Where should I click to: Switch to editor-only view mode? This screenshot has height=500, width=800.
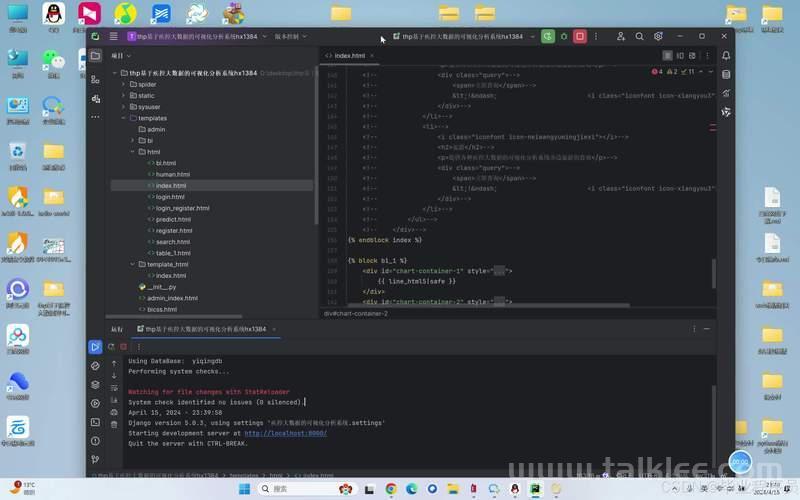667,56
